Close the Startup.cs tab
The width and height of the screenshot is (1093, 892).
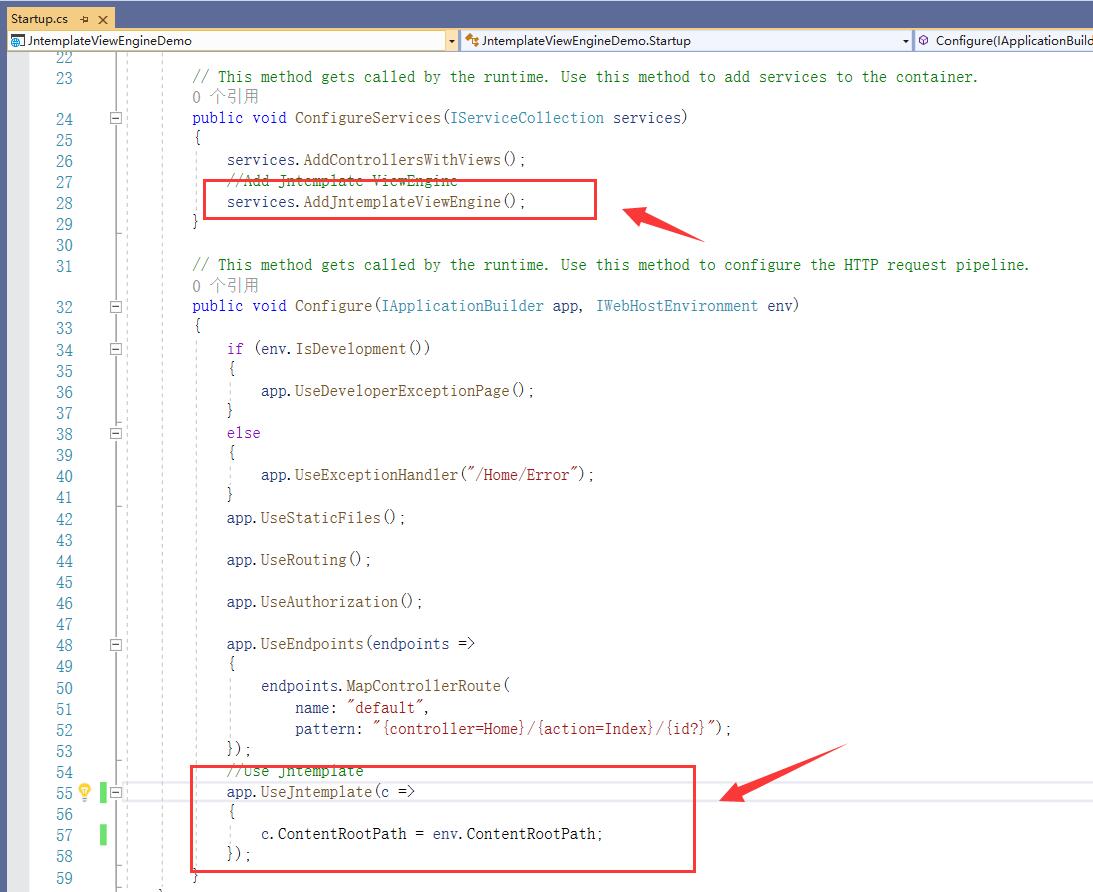[102, 20]
